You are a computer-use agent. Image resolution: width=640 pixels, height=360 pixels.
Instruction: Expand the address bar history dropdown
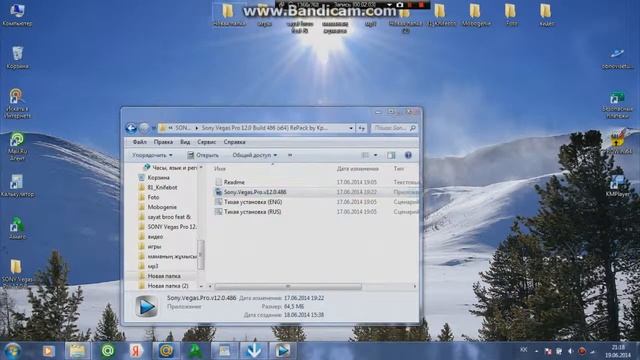coord(351,128)
